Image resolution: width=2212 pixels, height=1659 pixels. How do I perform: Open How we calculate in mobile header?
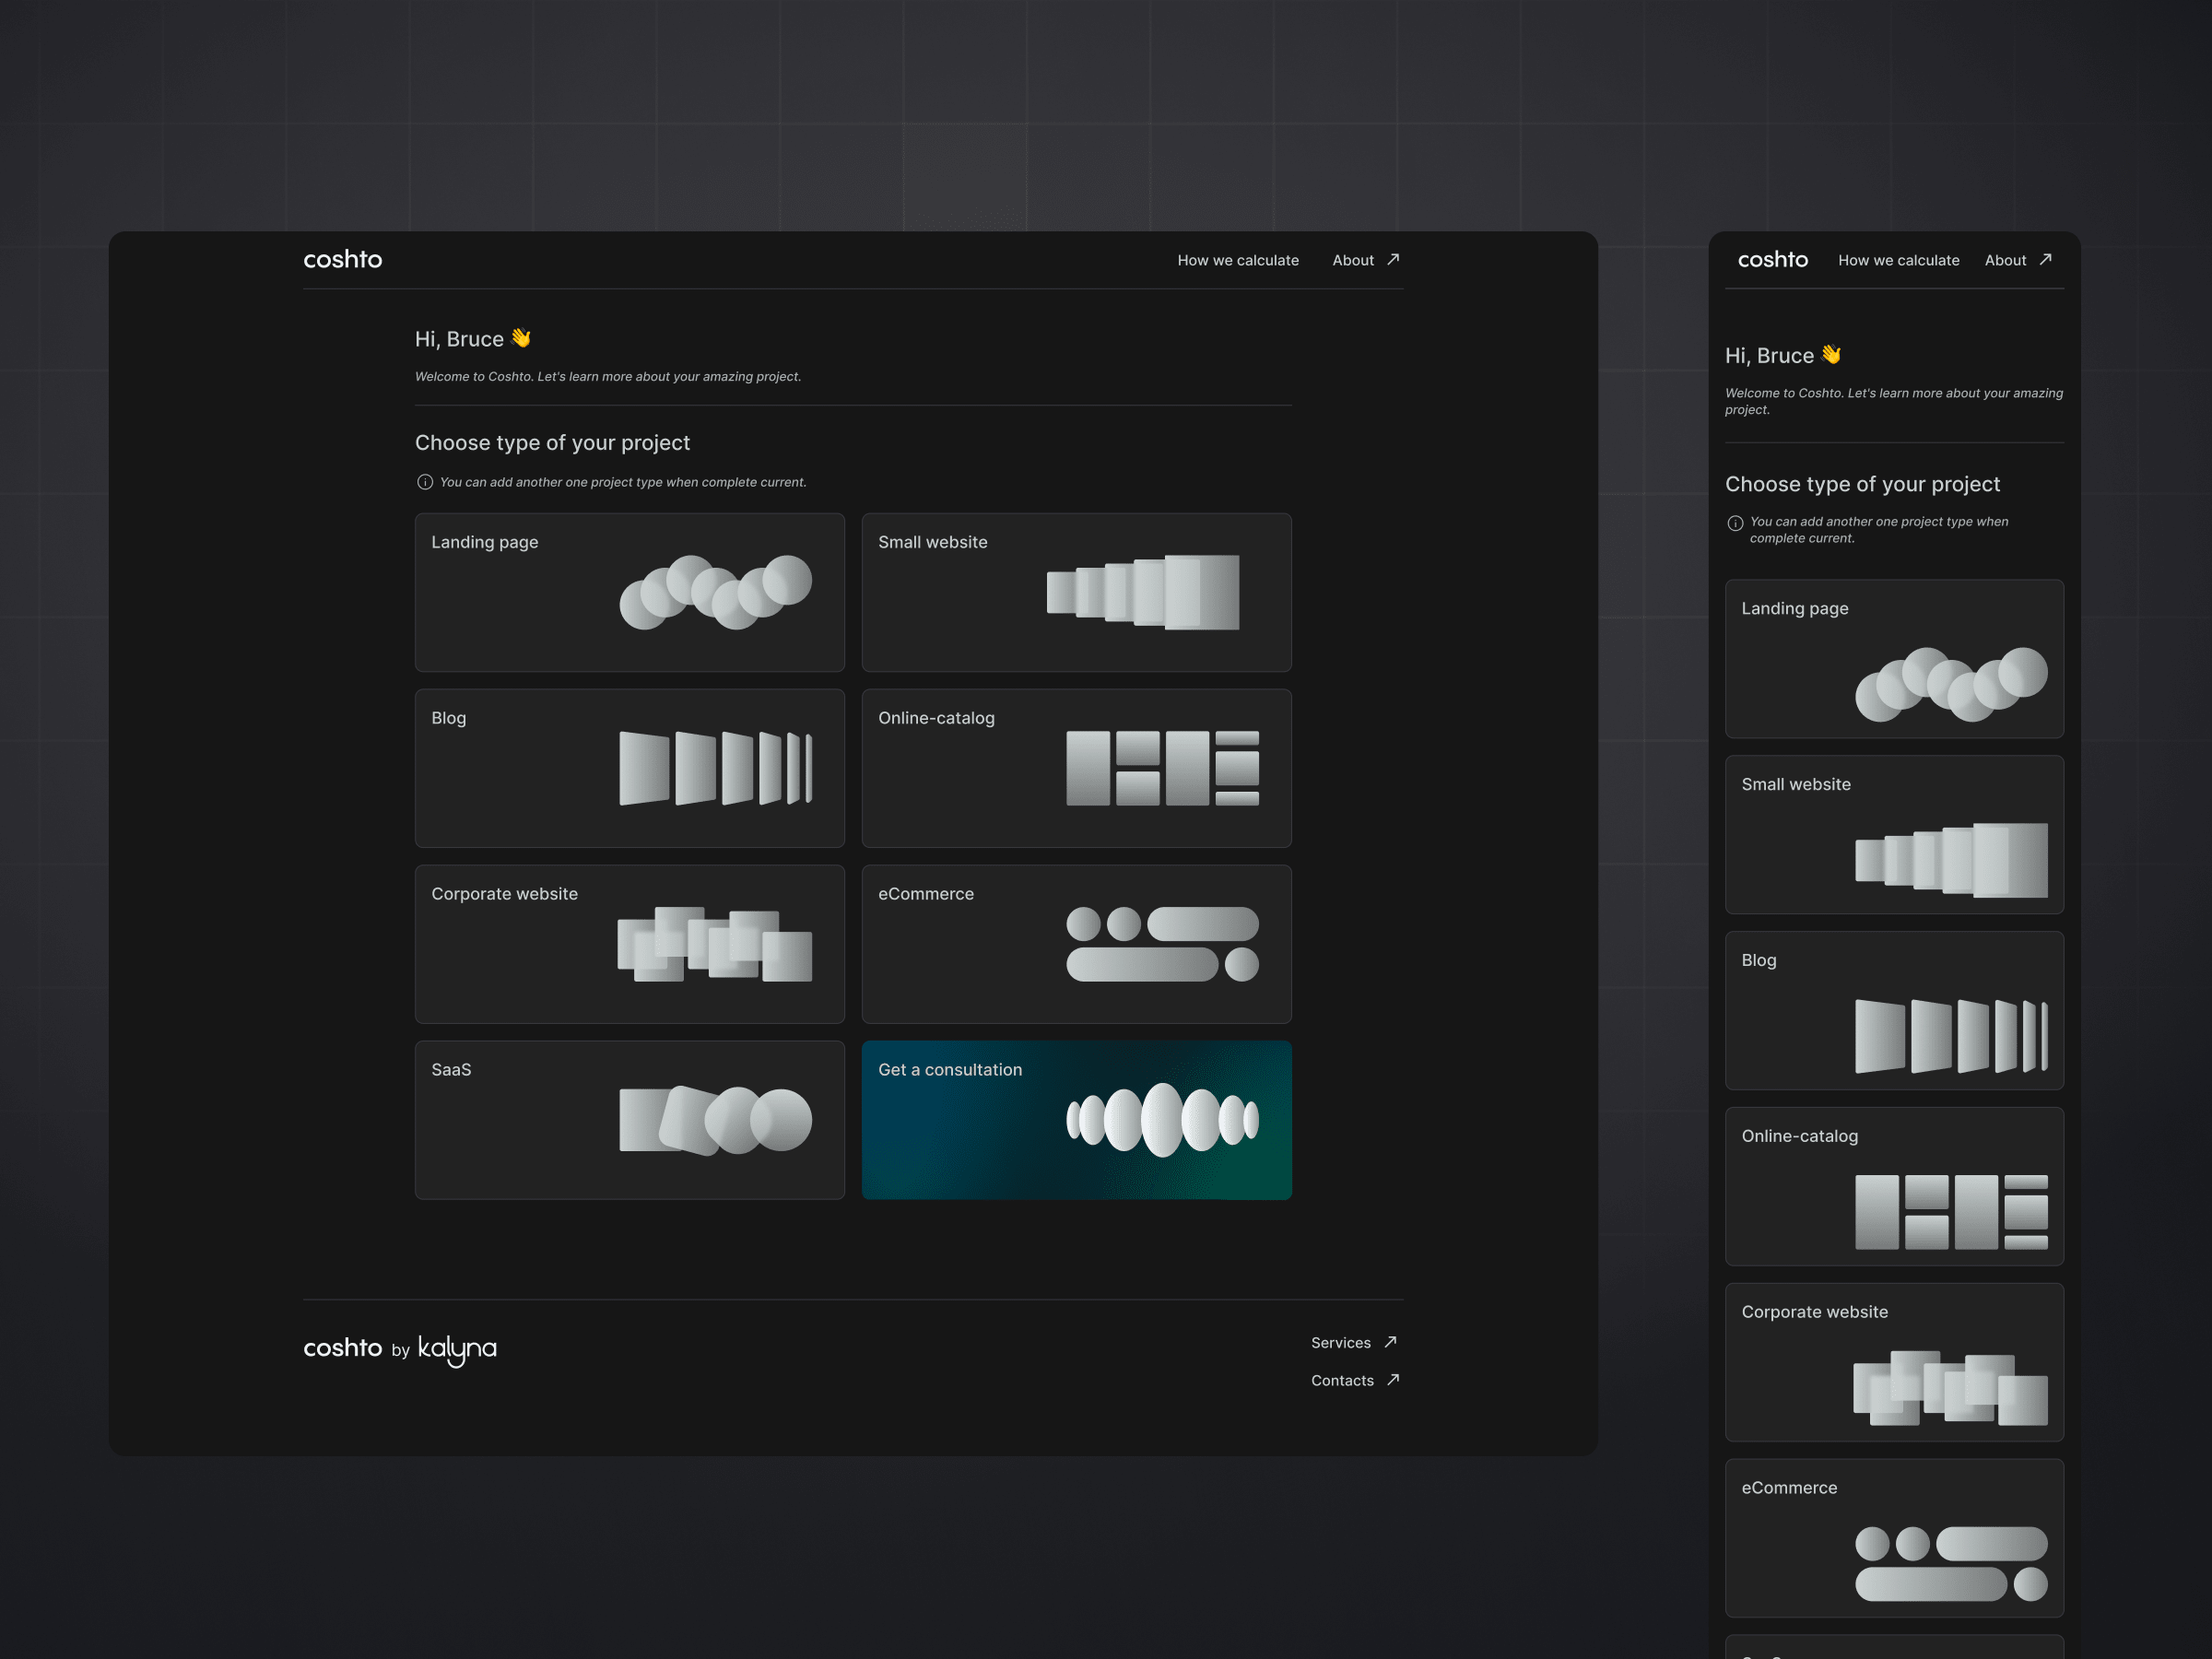point(1899,260)
